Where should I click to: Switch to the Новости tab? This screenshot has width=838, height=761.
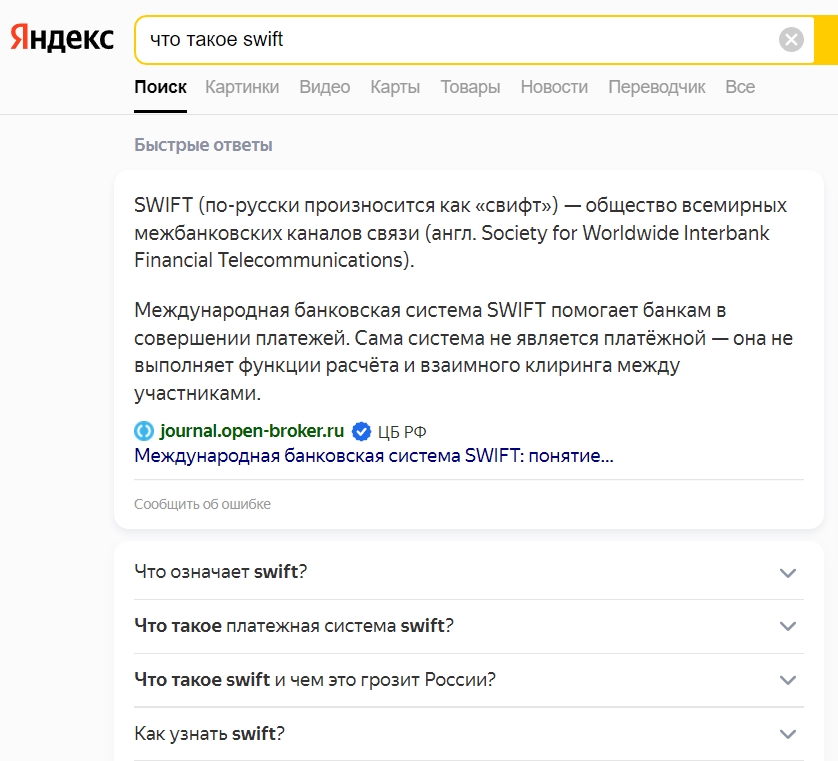551,87
